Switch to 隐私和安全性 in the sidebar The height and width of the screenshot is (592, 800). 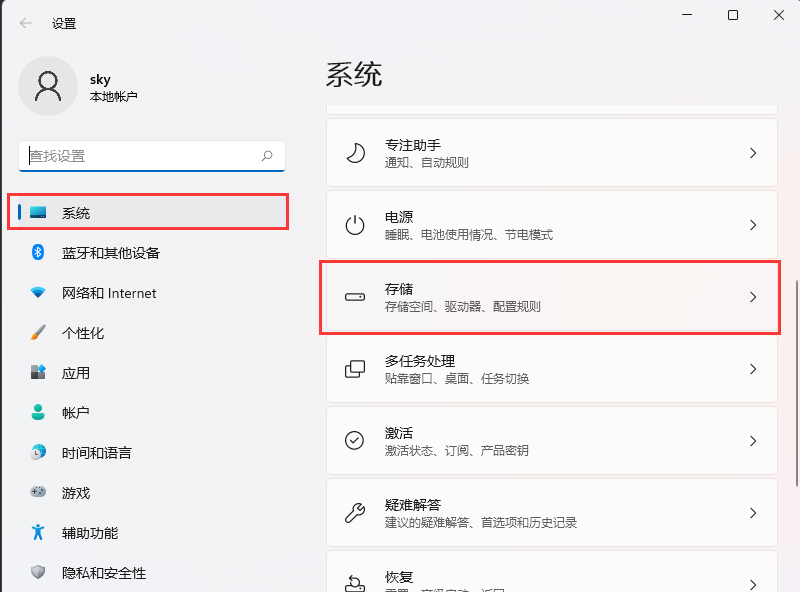(x=38, y=573)
